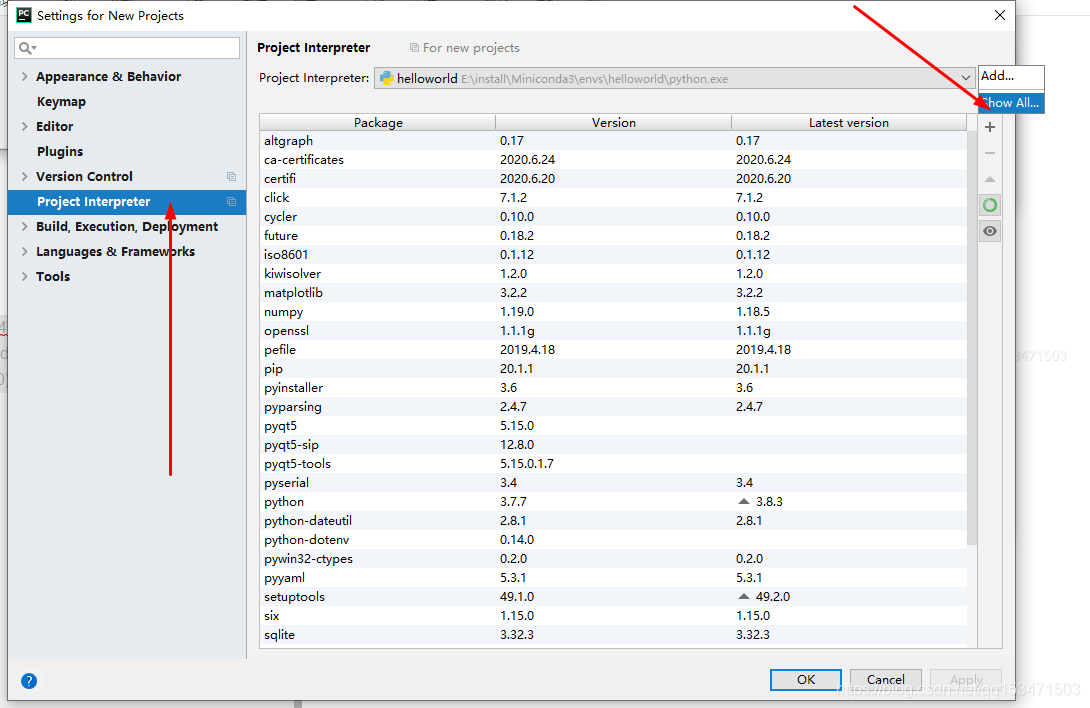Expand Build, Execution, Deployment section

(x=24, y=227)
